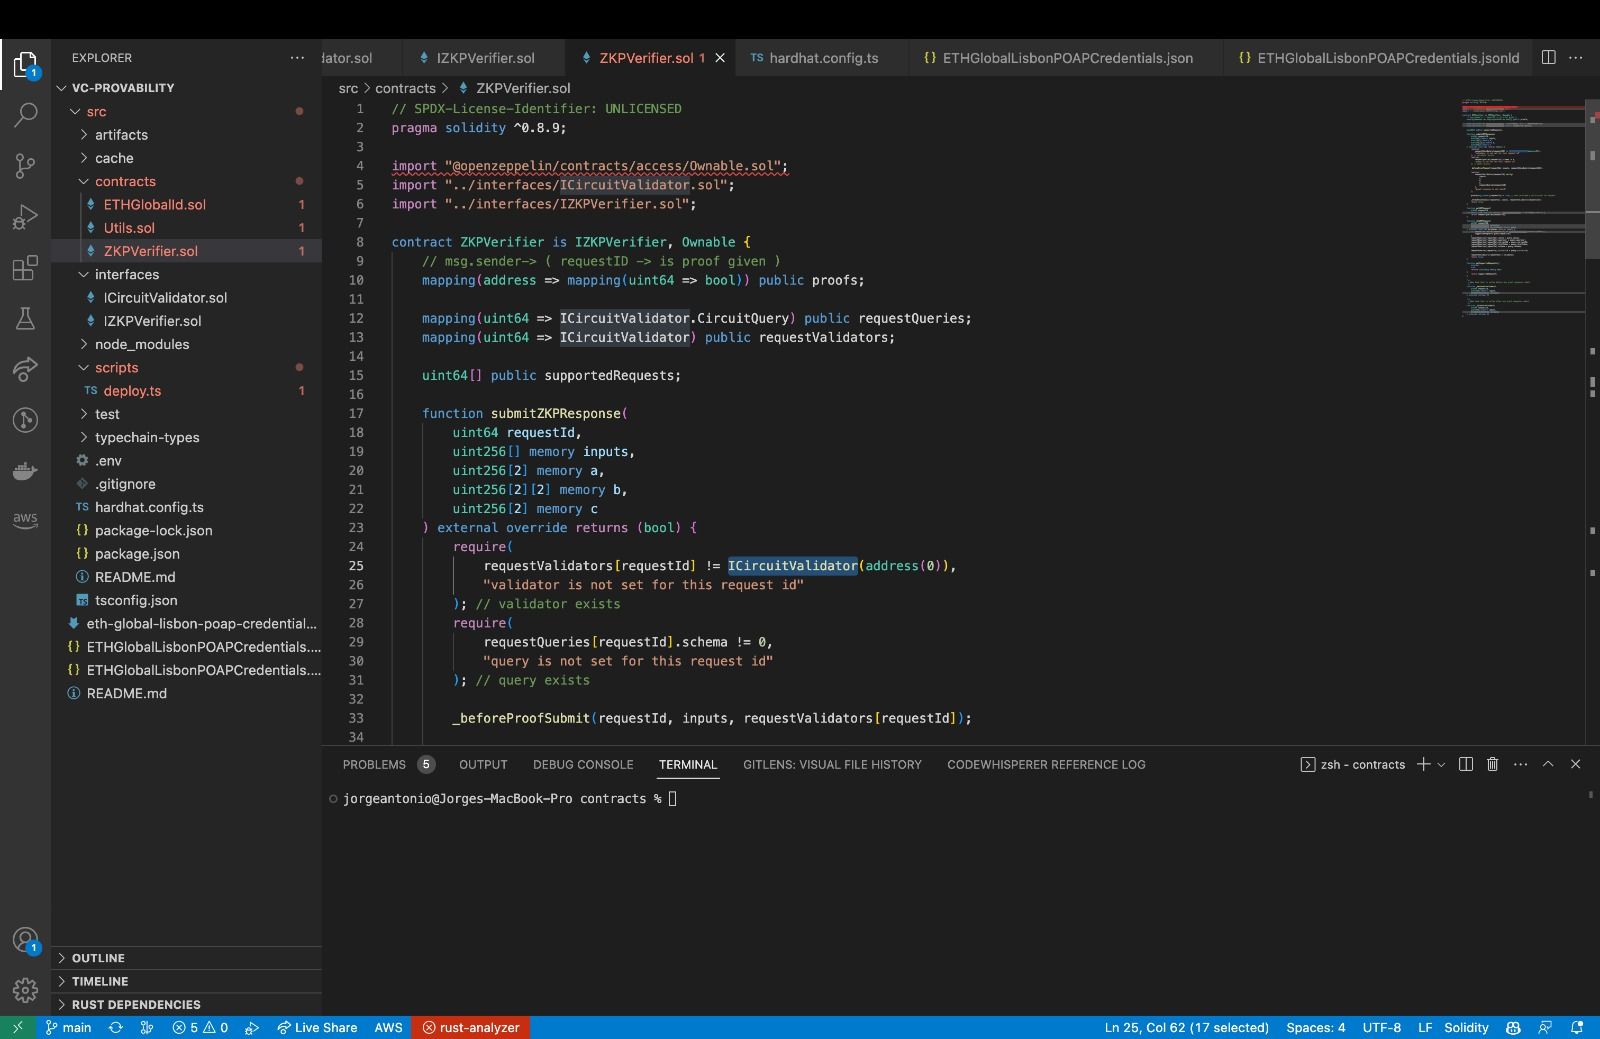
Task: Collapse the src folder
Action: (x=187, y=111)
